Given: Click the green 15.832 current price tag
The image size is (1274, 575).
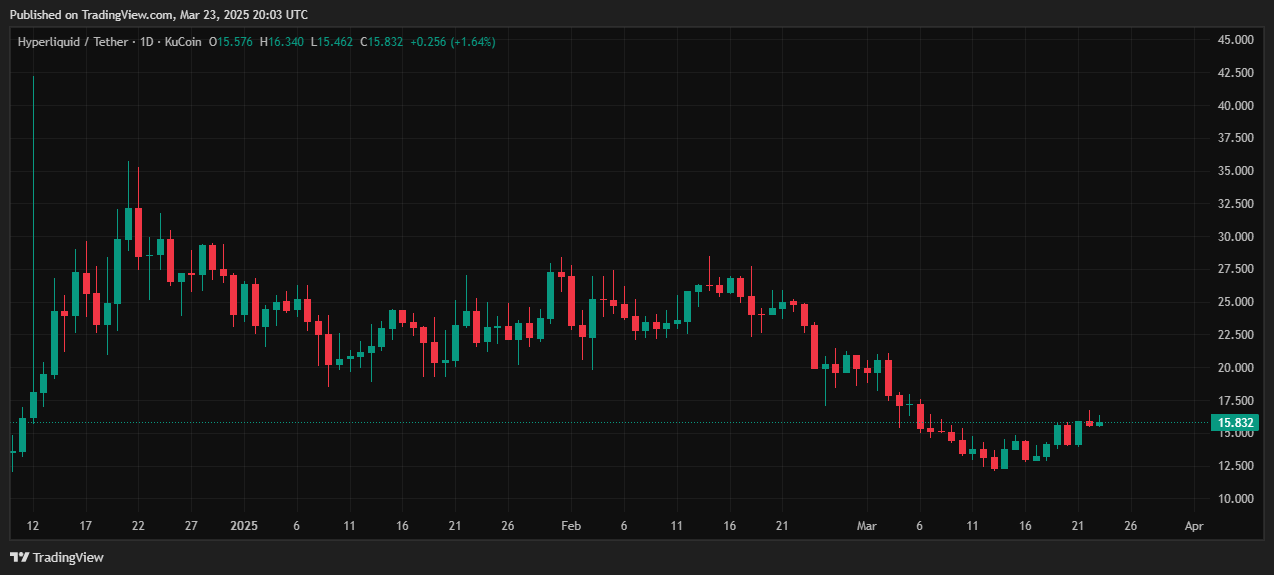Looking at the screenshot, I should pos(1235,423).
